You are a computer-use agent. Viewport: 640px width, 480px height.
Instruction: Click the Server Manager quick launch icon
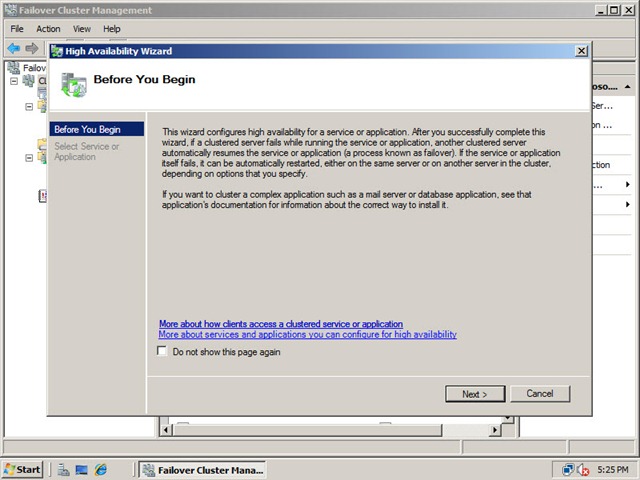(63, 470)
